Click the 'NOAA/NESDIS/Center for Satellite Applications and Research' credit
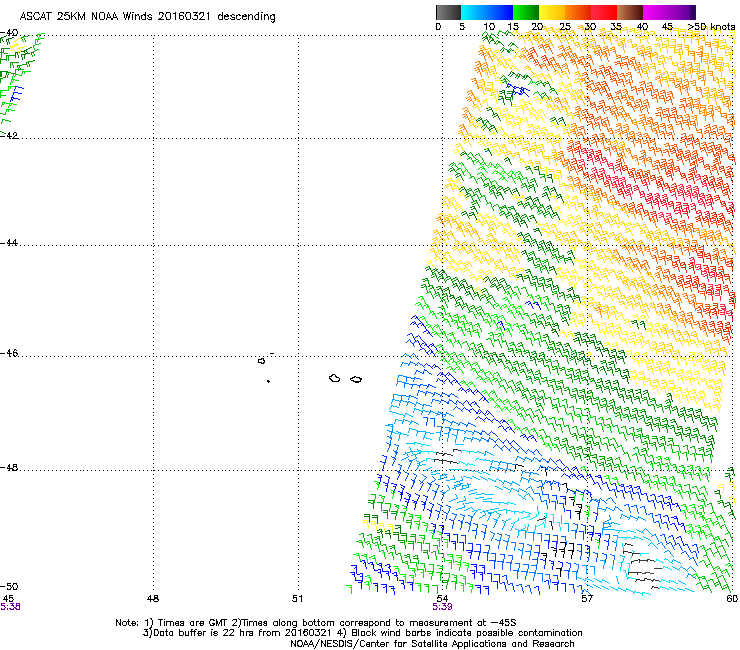This screenshot has width=740, height=650. [432, 644]
